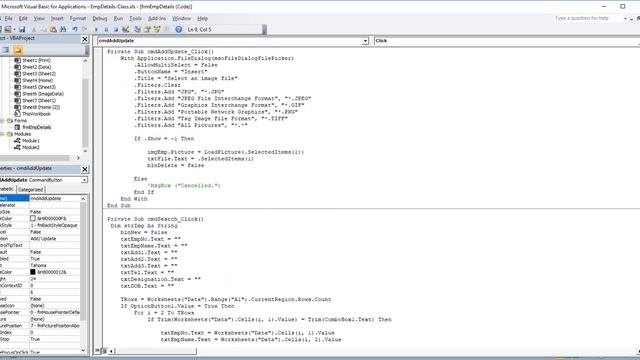Undo the last action in the toolbar
This screenshot has width=640, height=360.
tap(75, 29)
